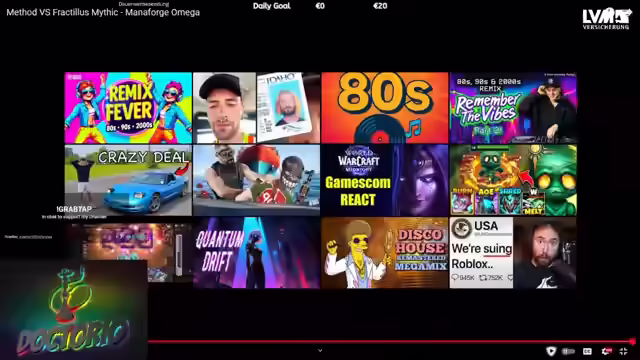
Task: Open the shield play icon in player controls
Action: click(551, 351)
